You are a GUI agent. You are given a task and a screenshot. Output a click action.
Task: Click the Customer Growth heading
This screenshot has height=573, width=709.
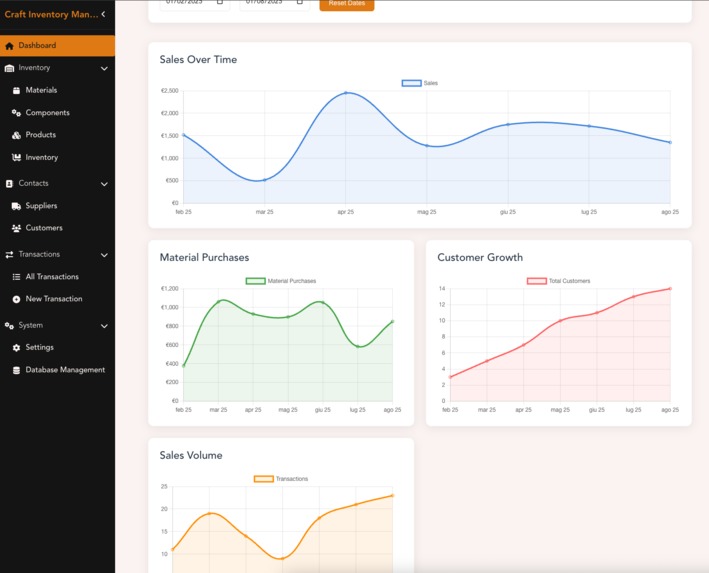click(x=480, y=257)
